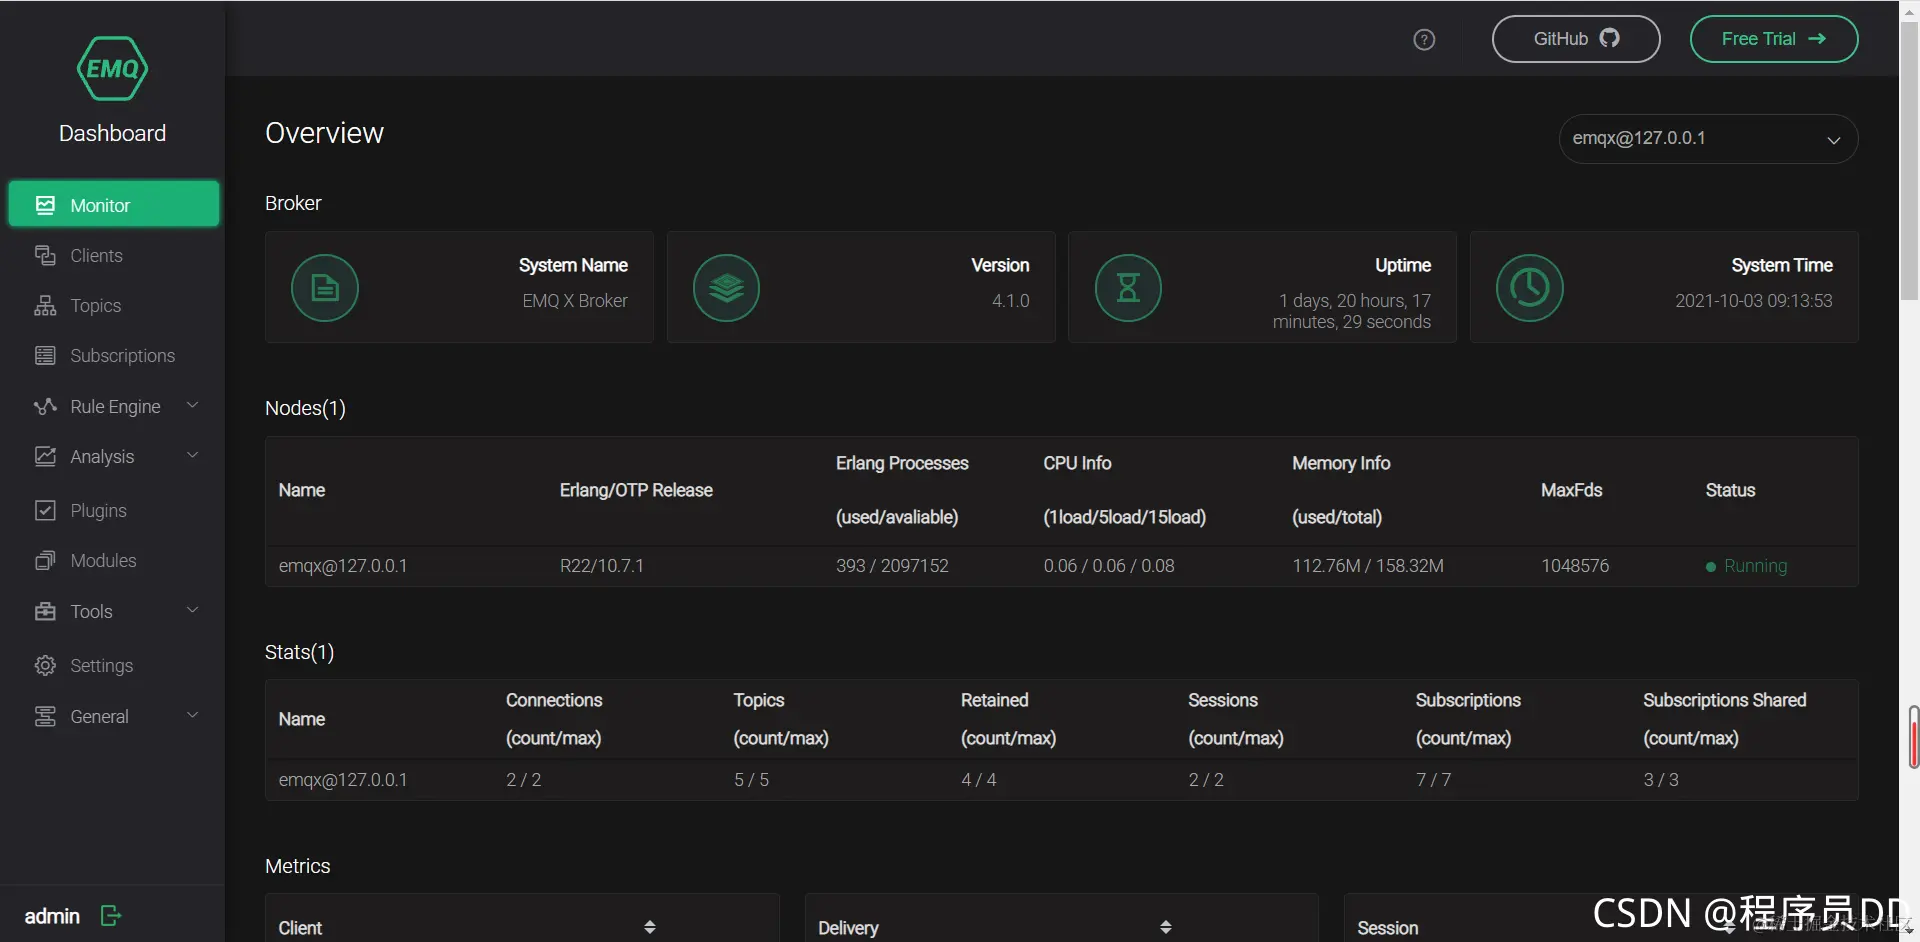Click the 2 / 2 Connections value

(x=524, y=780)
